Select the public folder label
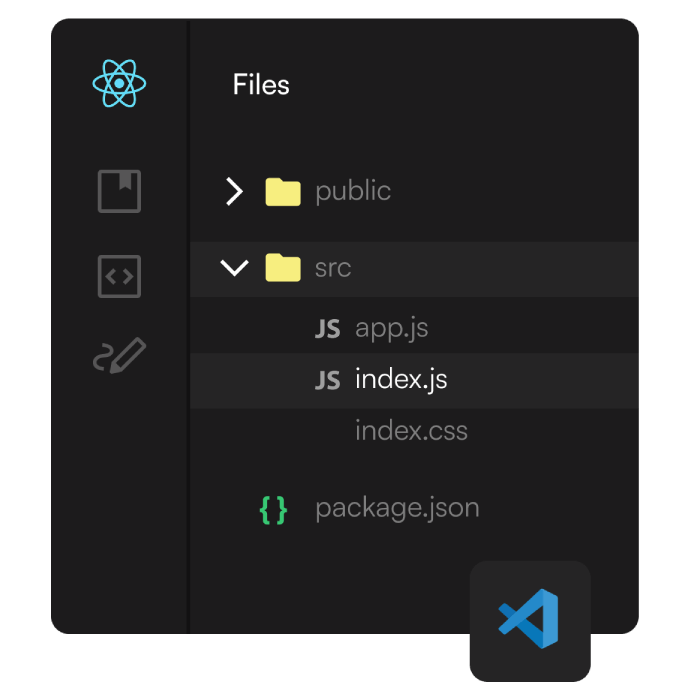This screenshot has height=690, width=690. pos(353,191)
